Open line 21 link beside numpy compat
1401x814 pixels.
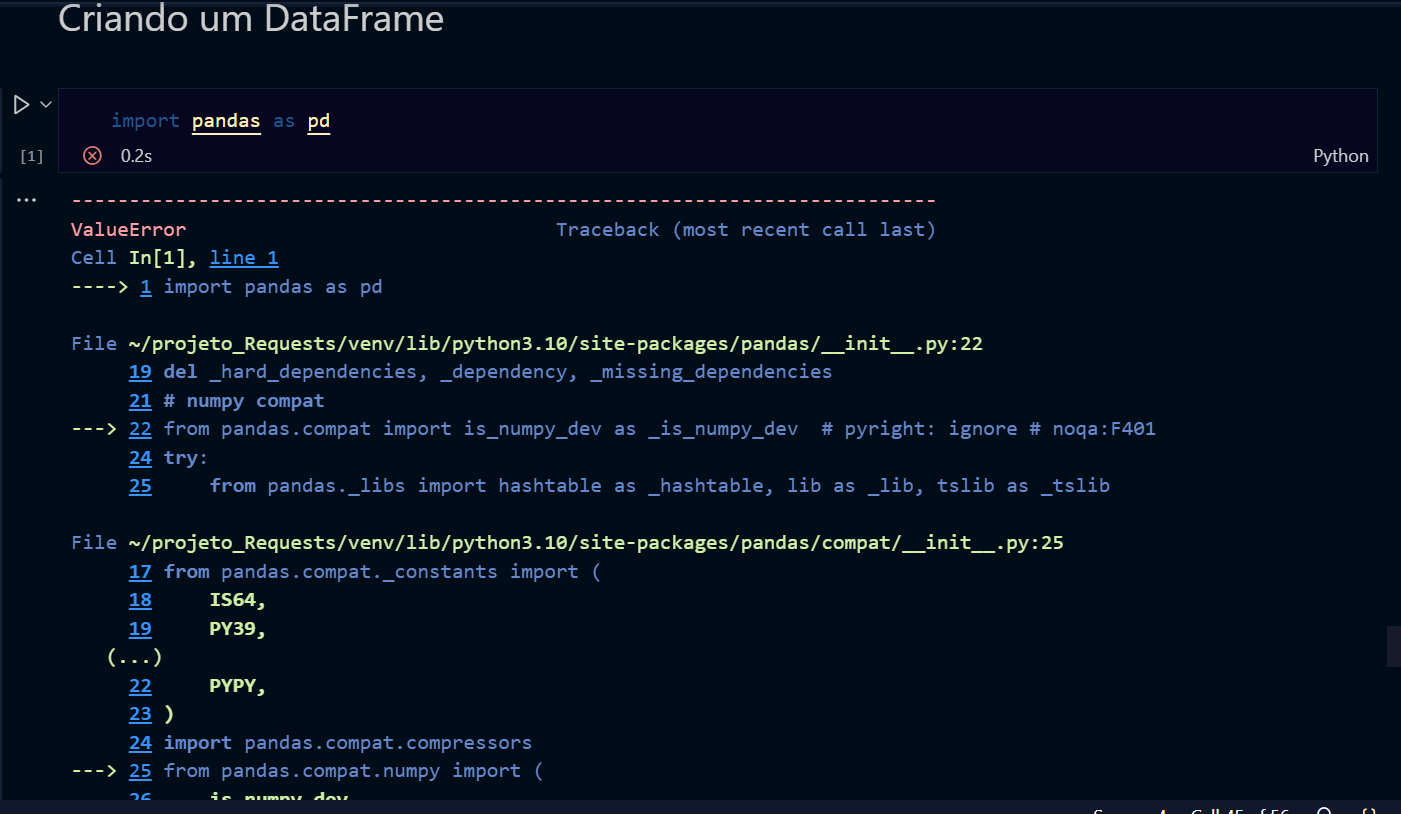pyautogui.click(x=140, y=401)
